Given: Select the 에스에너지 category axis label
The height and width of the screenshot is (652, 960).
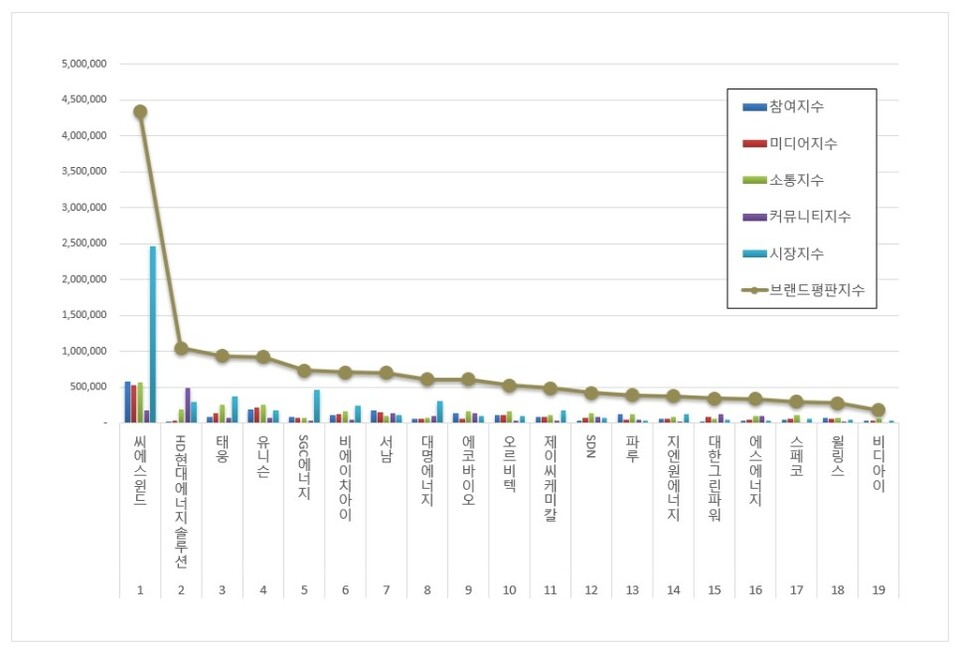Looking at the screenshot, I should [755, 471].
